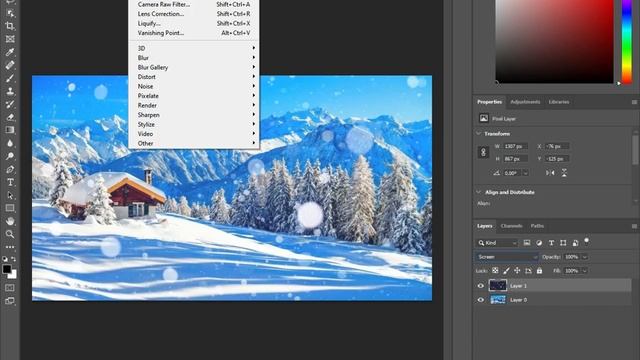Open the Edit Toolbar three-dots icon
Viewport: 640px width, 360px height.
pyautogui.click(x=10, y=247)
